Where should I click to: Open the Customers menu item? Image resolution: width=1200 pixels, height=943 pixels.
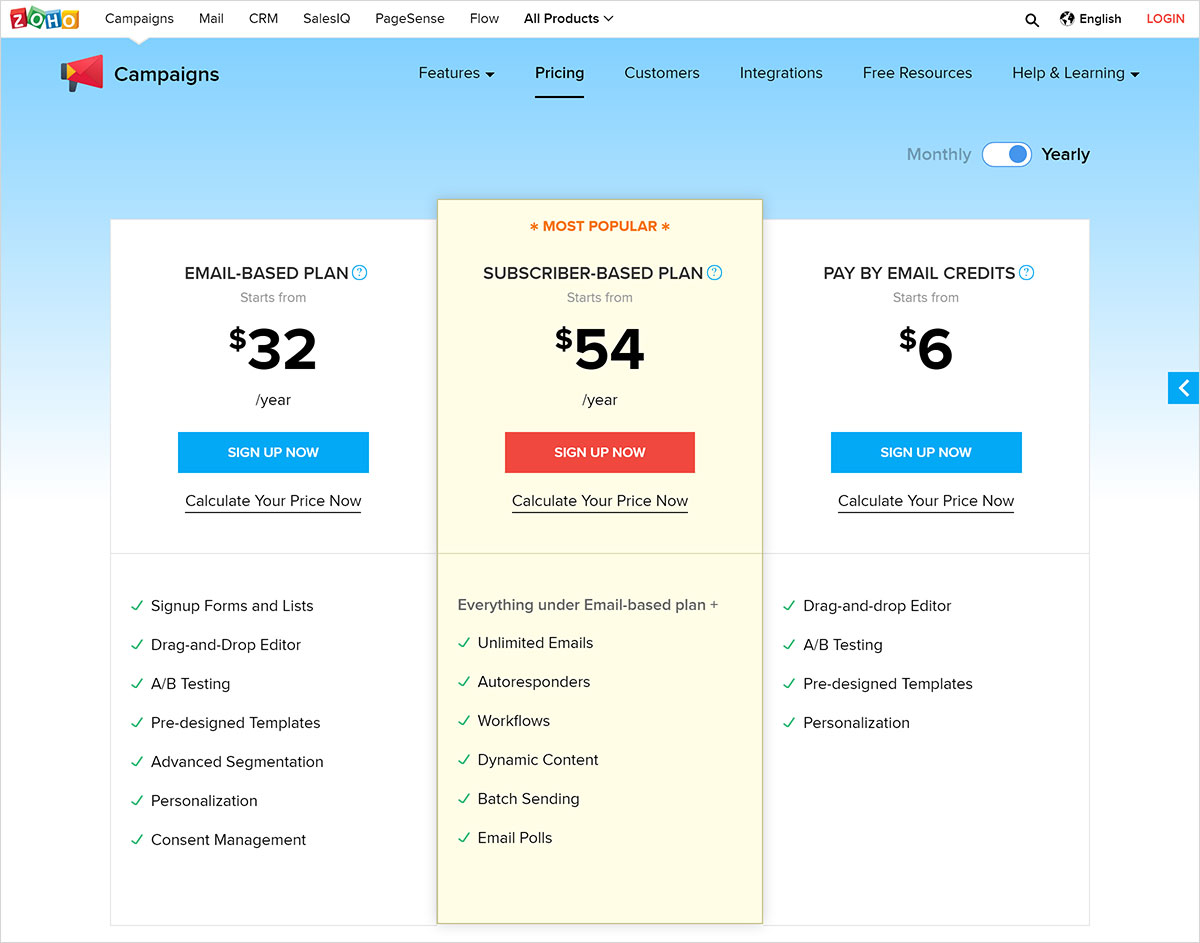click(x=661, y=73)
